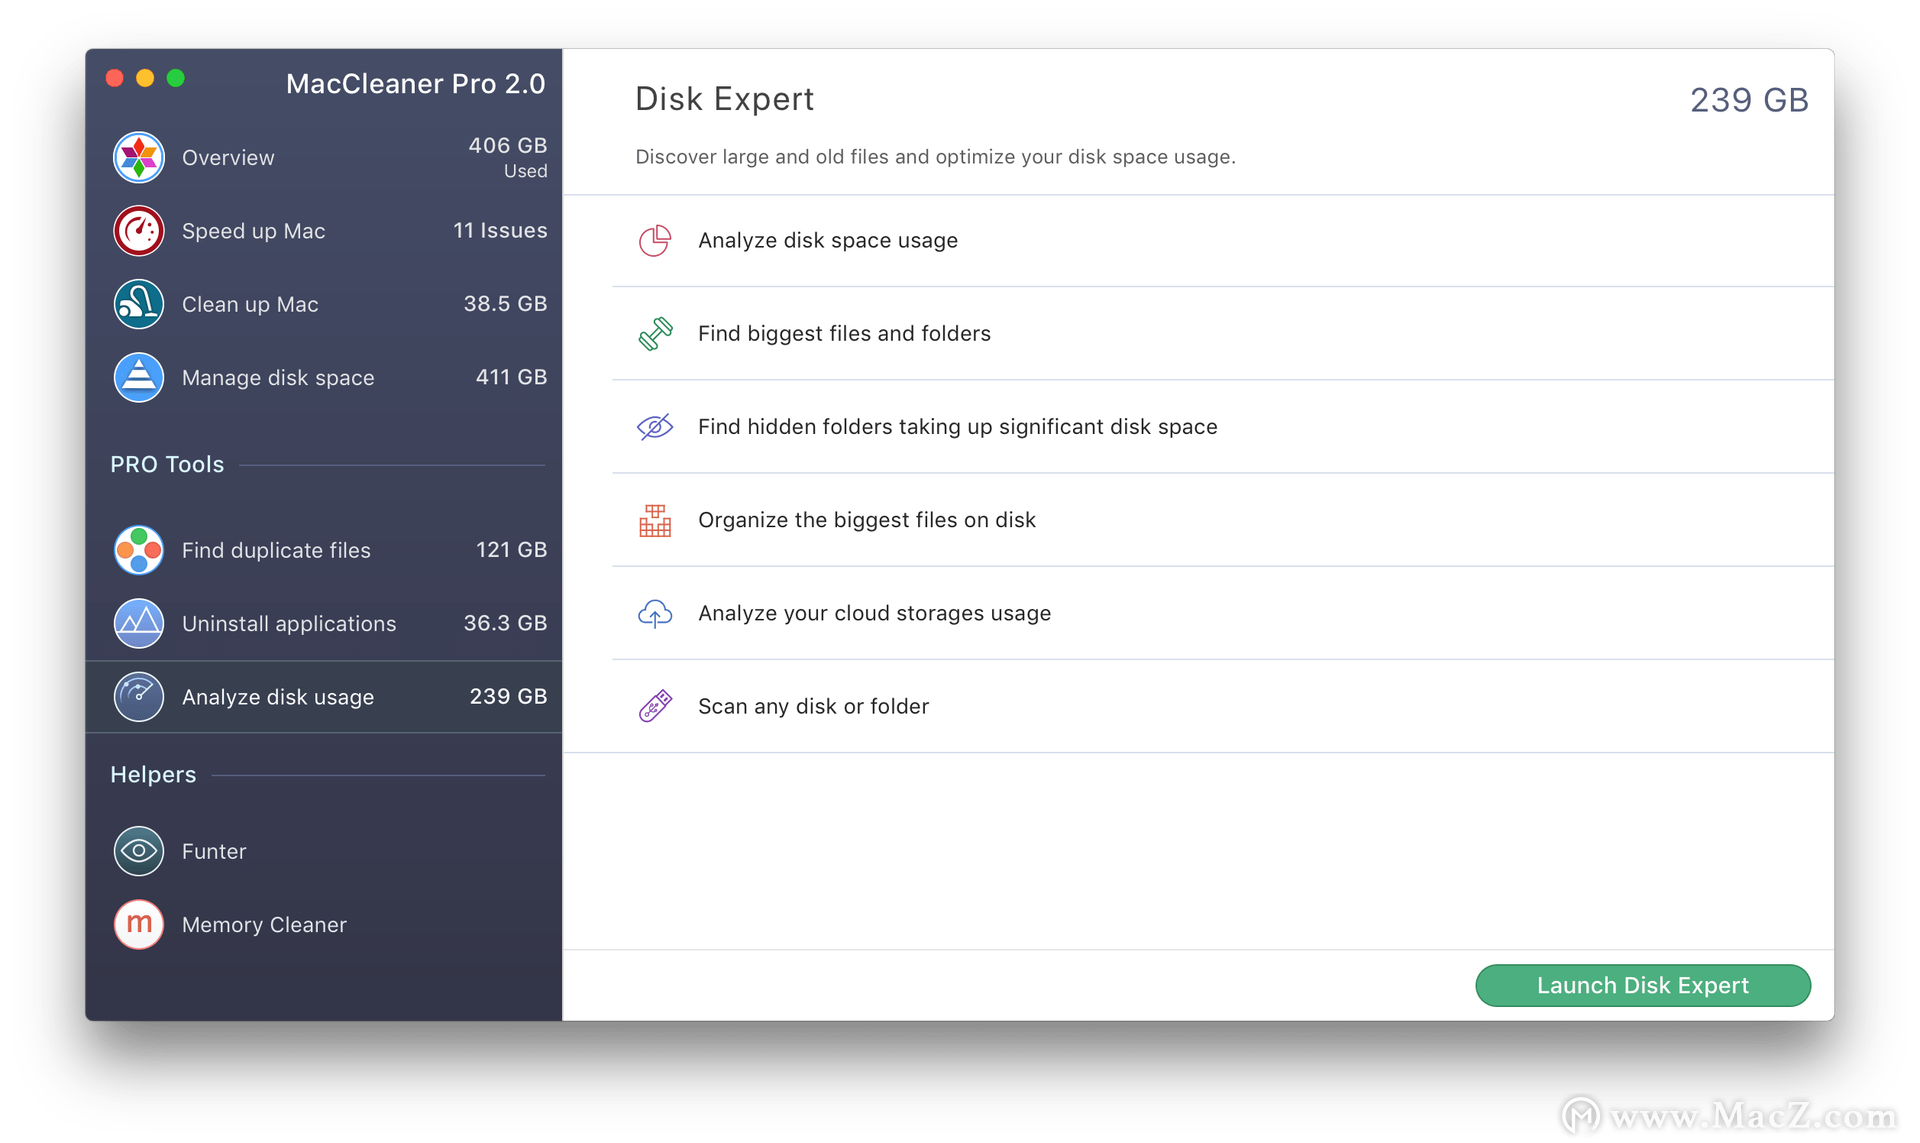Click the Overview sidebar icon
The height and width of the screenshot is (1143, 1920).
click(x=139, y=155)
